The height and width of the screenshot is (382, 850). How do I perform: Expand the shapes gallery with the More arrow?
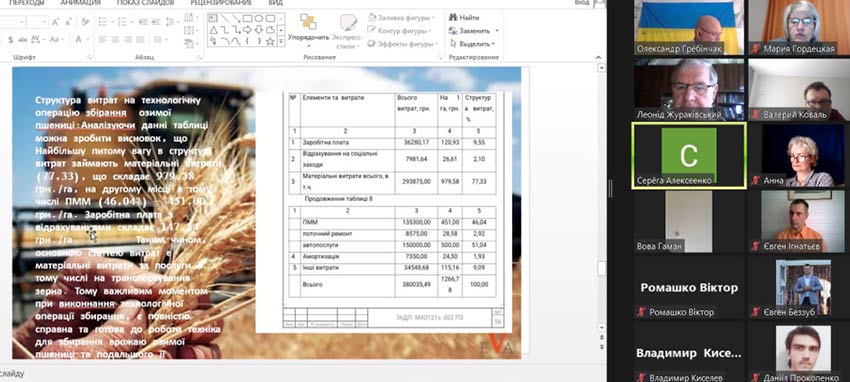(x=281, y=41)
